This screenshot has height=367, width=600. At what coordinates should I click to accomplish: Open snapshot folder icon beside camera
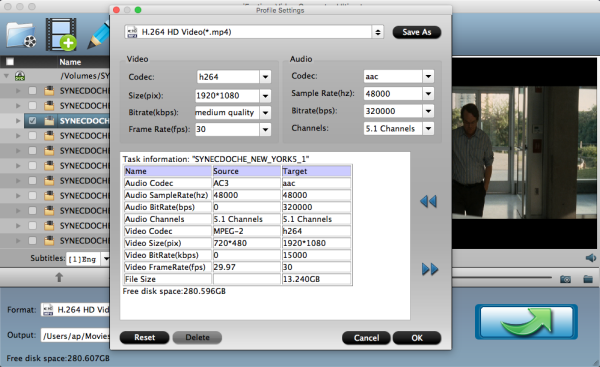pyautogui.click(x=588, y=279)
